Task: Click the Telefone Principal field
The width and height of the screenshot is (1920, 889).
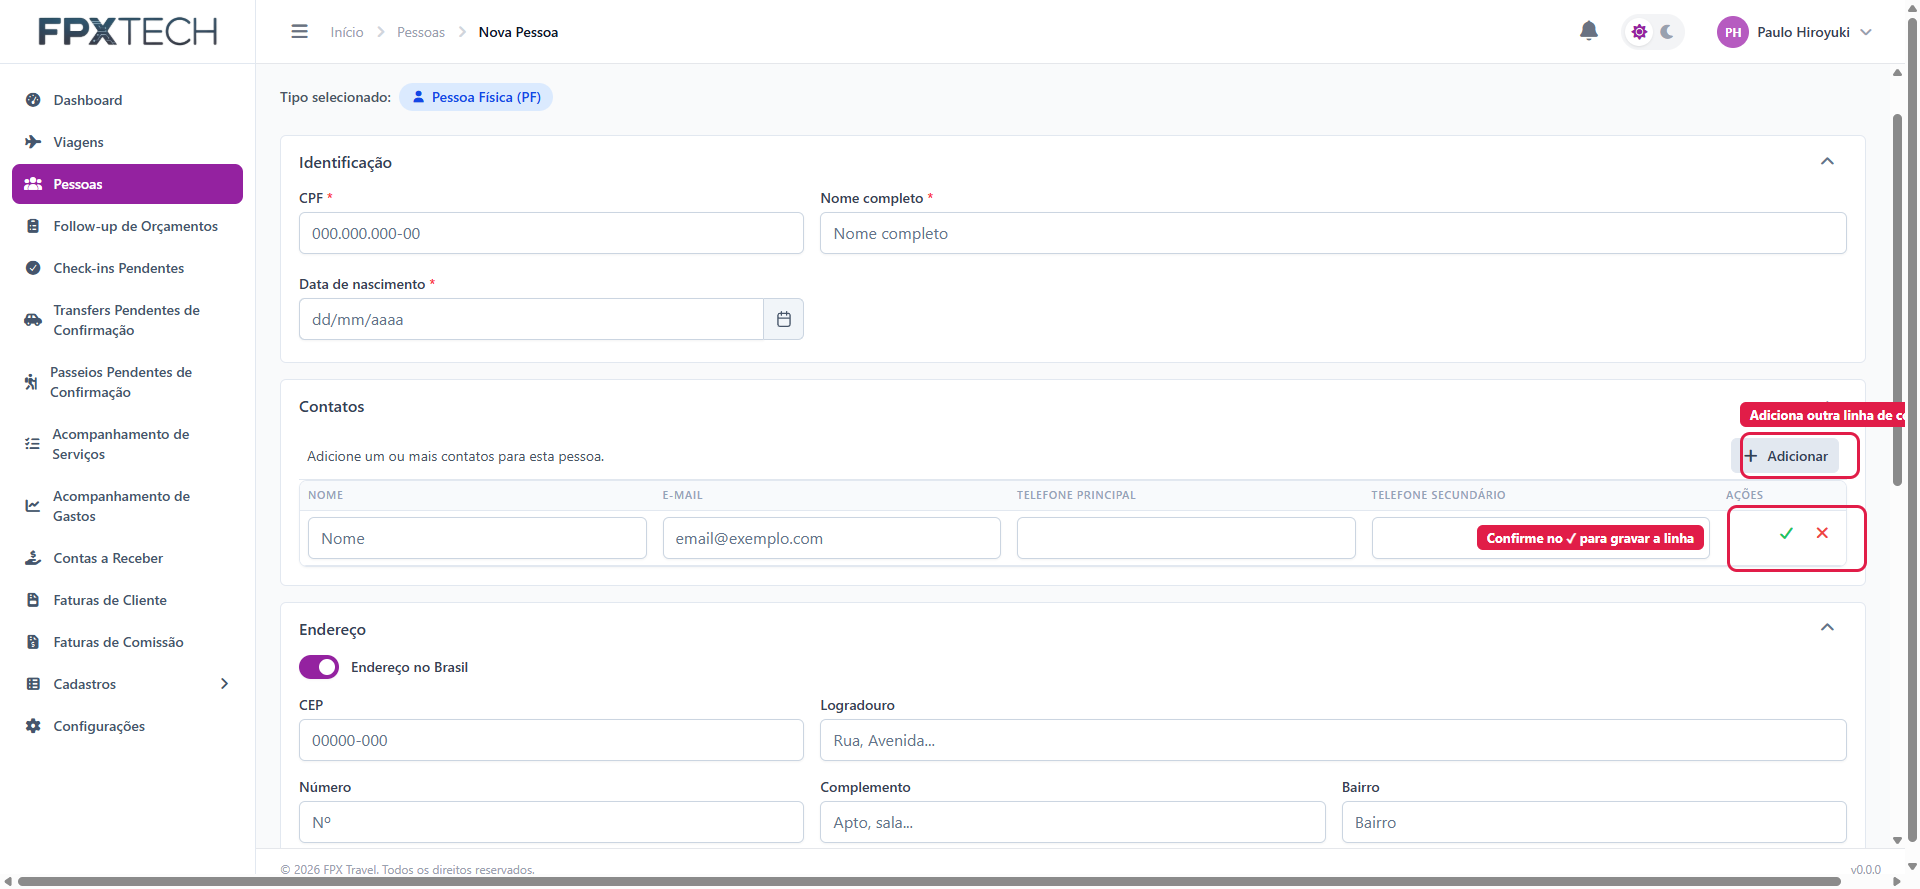Action: point(1186,538)
